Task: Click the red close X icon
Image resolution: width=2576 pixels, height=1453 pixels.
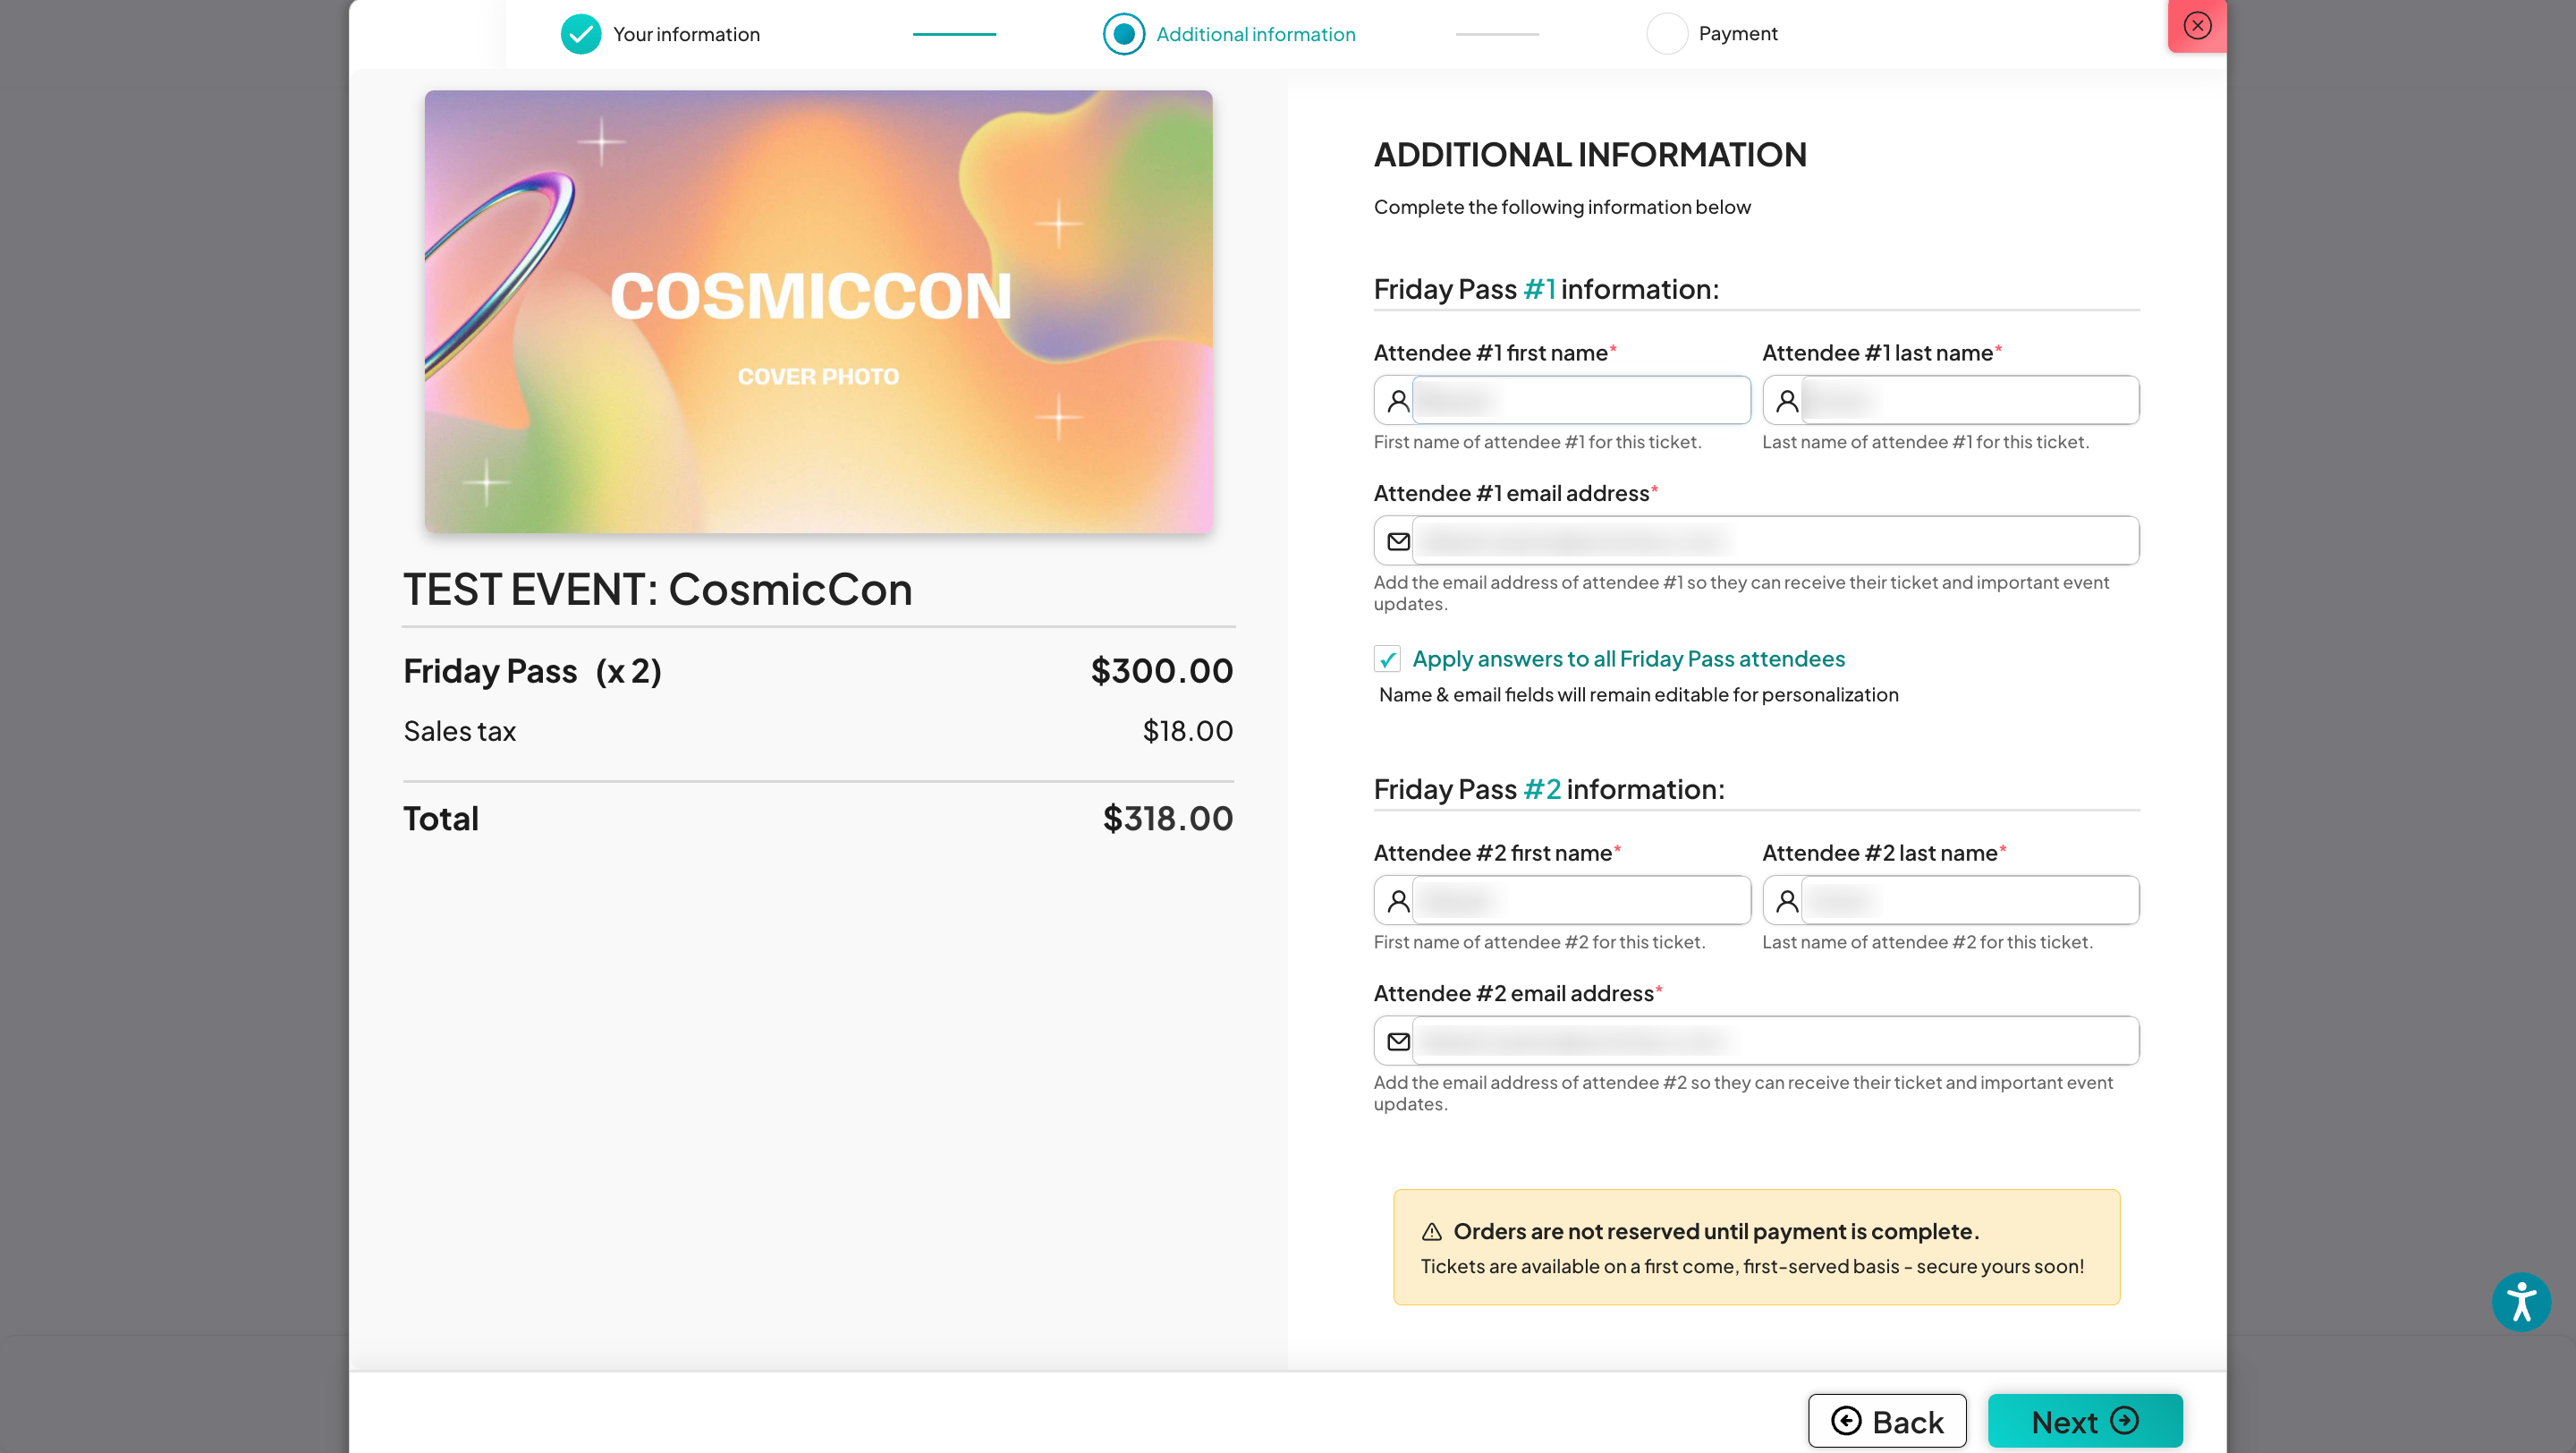Action: (x=2196, y=25)
